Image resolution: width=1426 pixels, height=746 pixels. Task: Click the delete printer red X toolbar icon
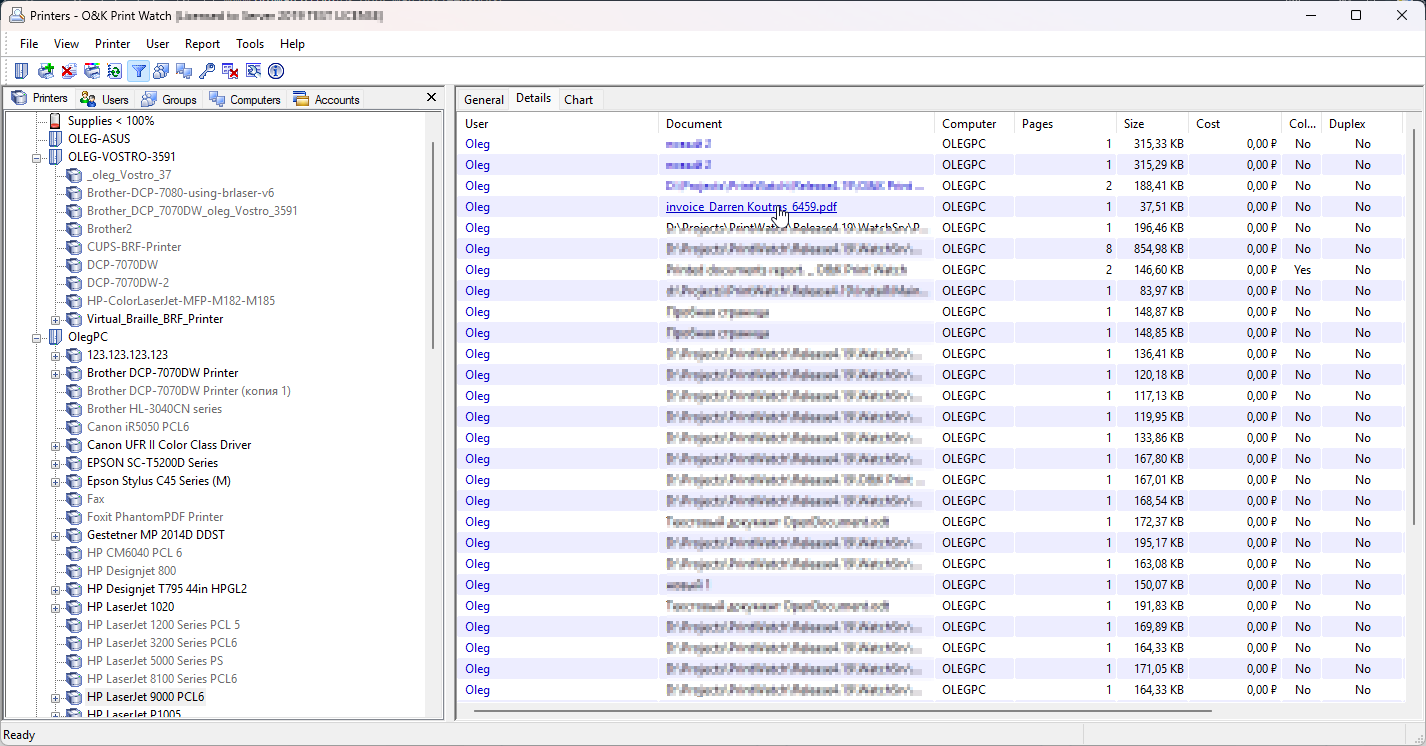(x=68, y=71)
